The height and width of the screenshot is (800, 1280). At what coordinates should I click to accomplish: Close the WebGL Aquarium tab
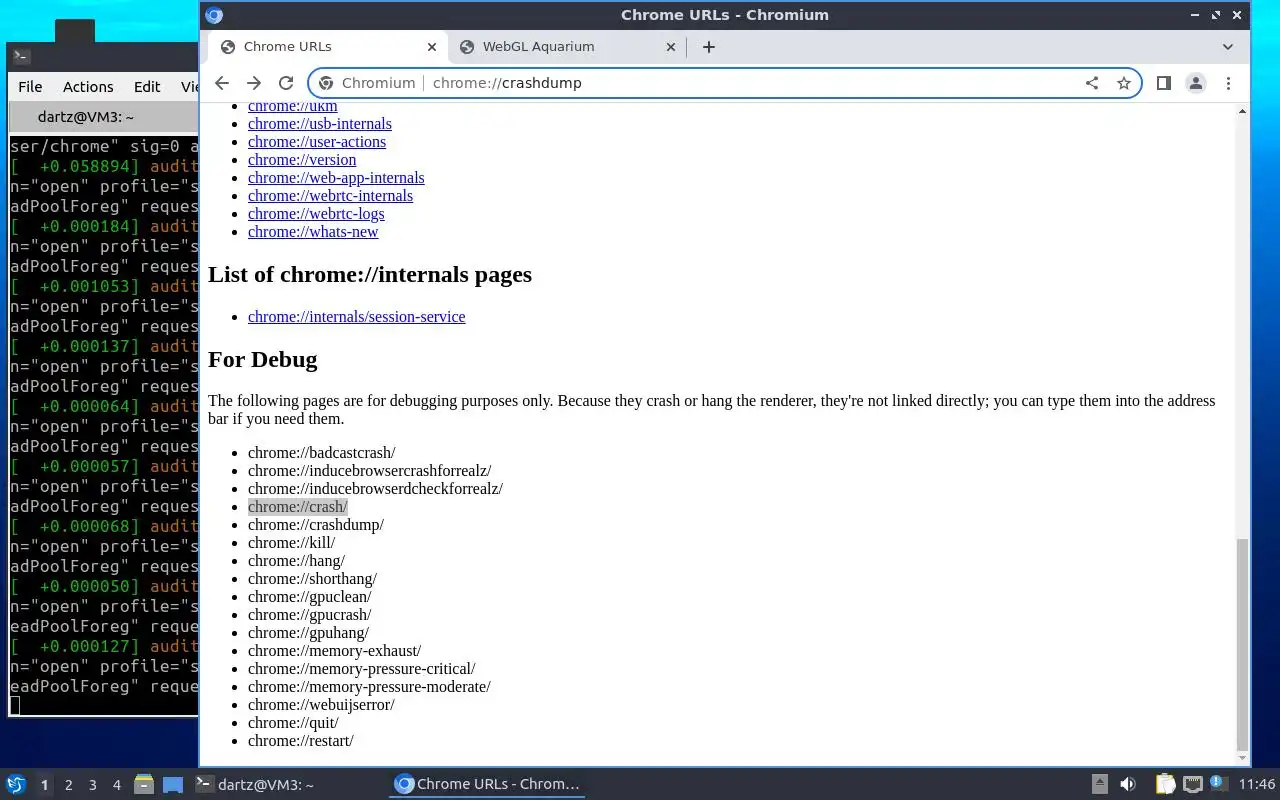671,47
